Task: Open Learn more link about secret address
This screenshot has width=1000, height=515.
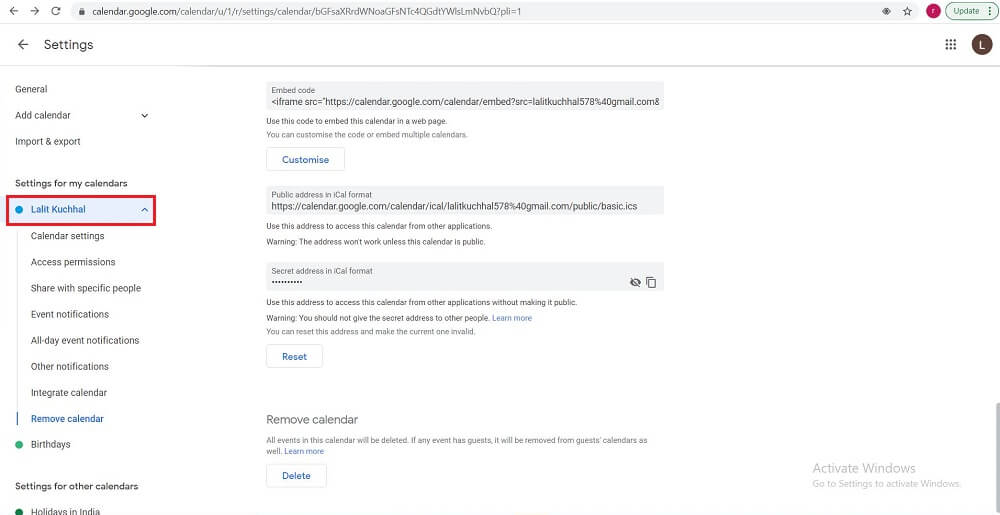Action: coord(512,318)
